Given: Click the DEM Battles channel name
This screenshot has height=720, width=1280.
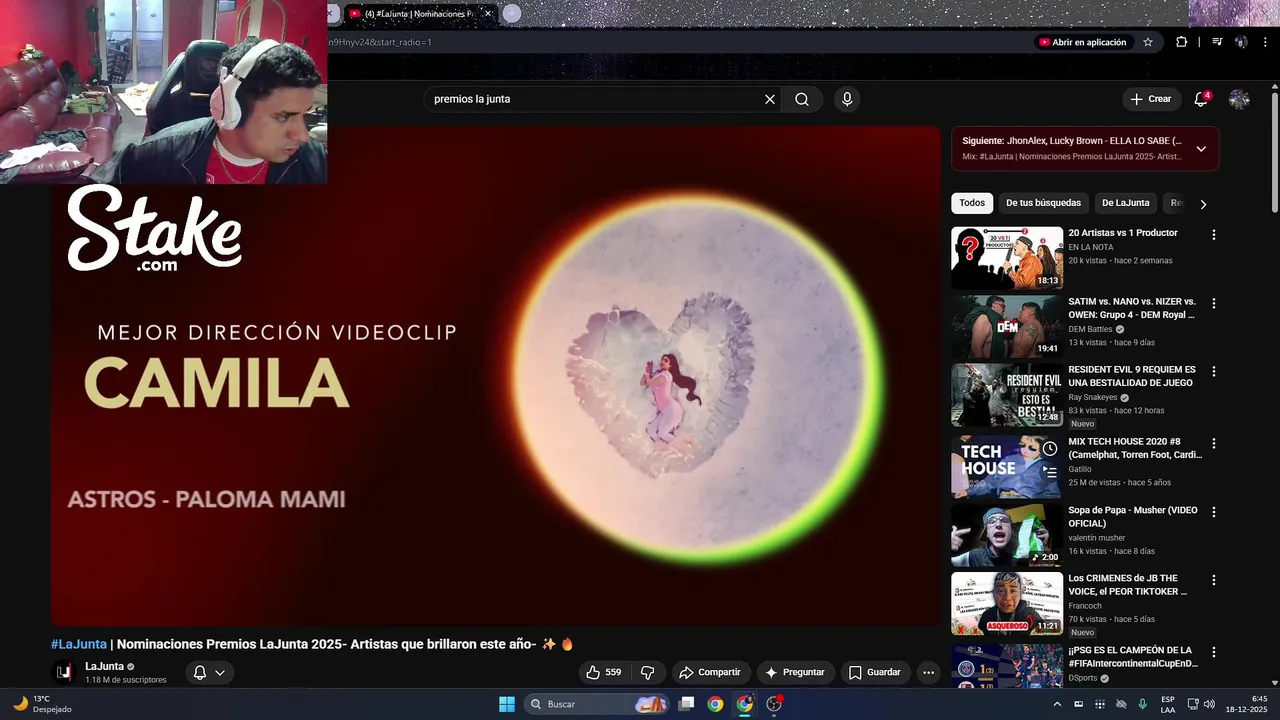Looking at the screenshot, I should pos(1090,329).
